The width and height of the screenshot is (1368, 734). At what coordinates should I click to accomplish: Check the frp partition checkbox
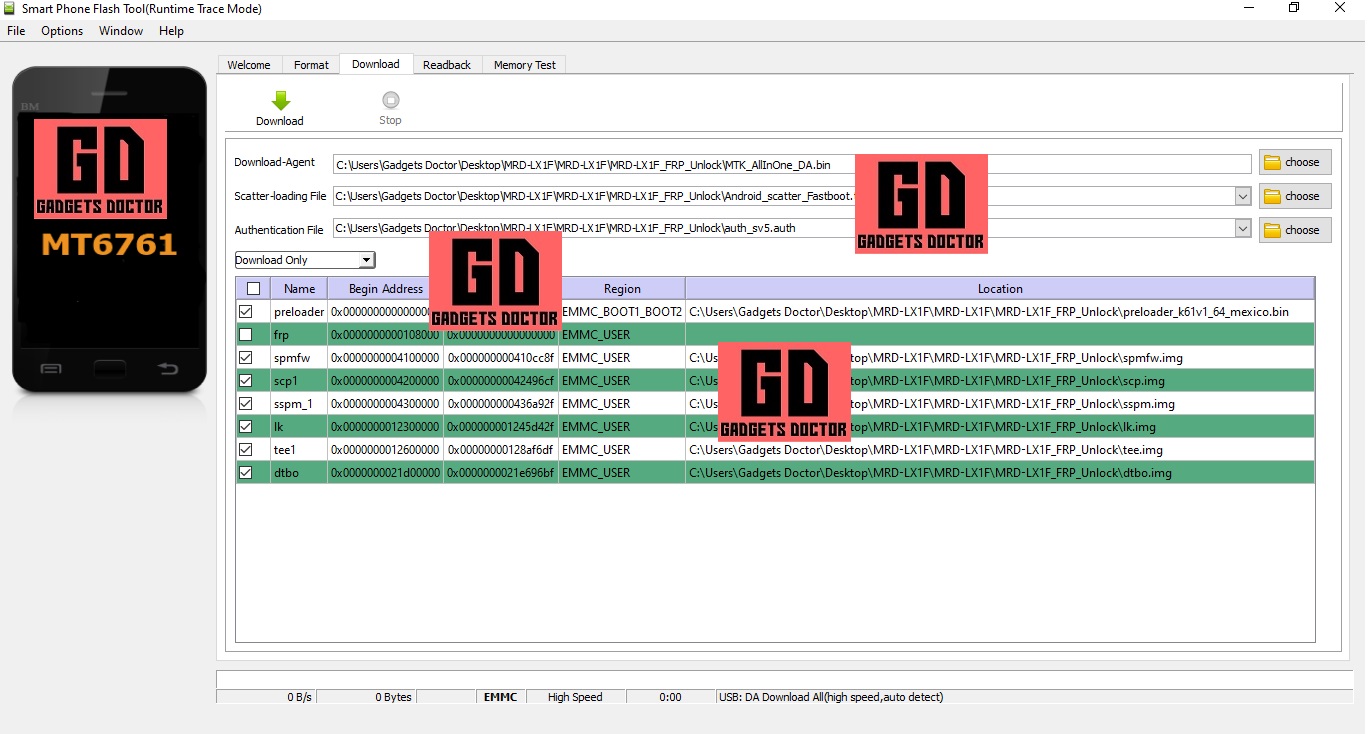coord(245,335)
